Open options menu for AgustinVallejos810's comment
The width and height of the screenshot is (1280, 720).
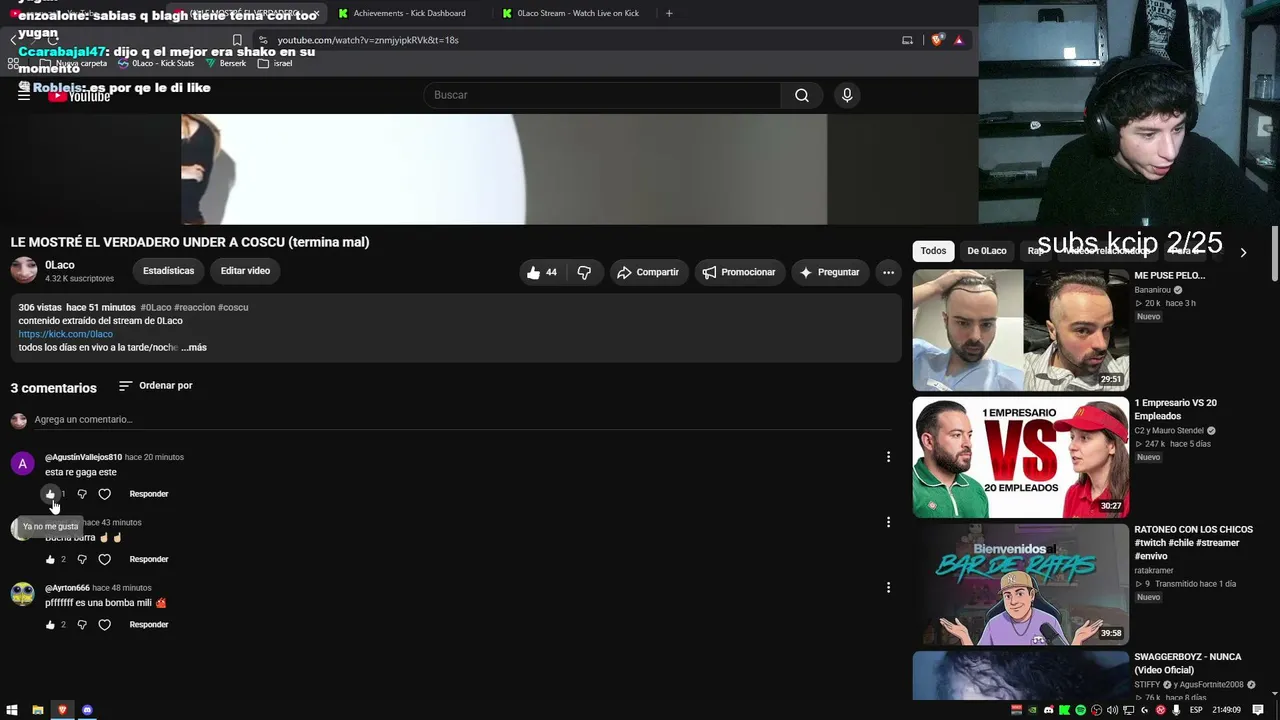(x=888, y=457)
